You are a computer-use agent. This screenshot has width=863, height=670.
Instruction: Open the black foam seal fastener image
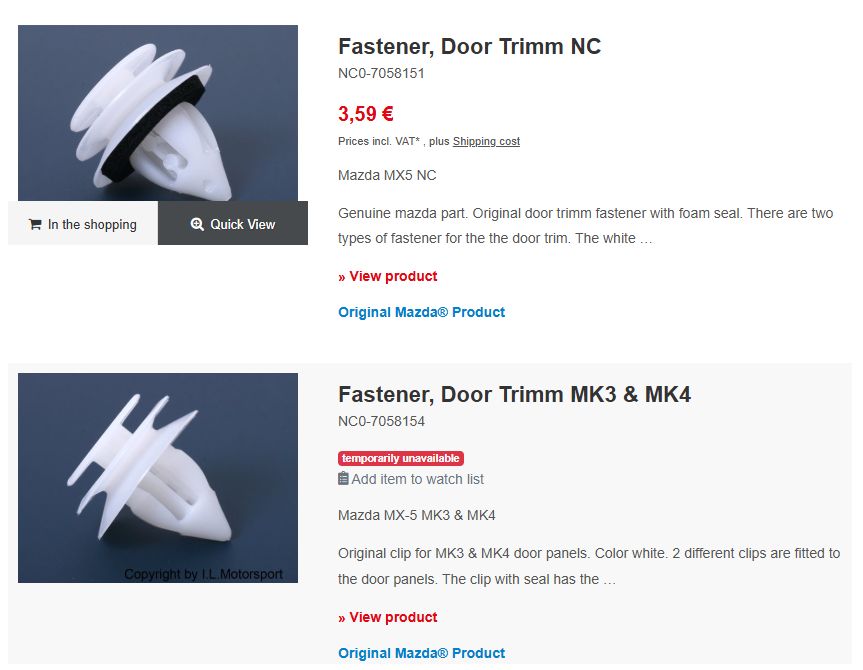(x=158, y=112)
